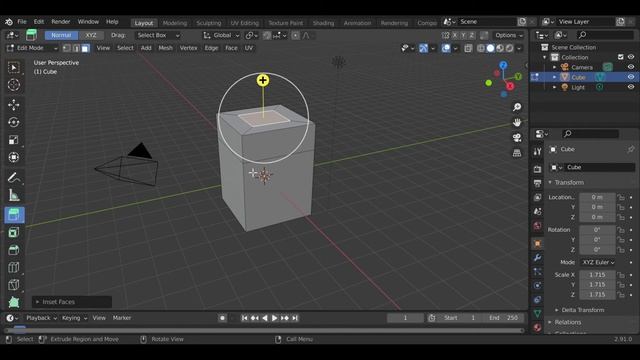Open the Output properties tab

[537, 183]
